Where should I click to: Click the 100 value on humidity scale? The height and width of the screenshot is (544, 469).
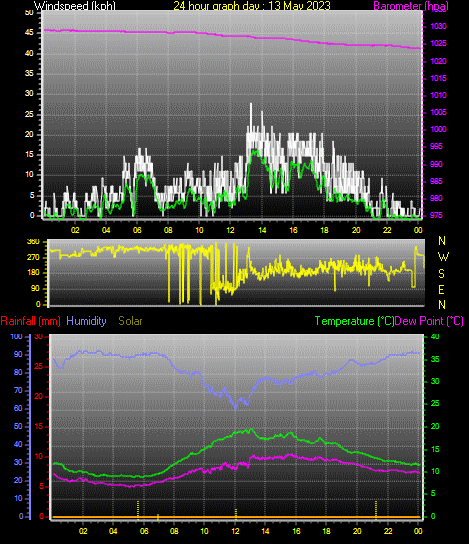(x=16, y=336)
